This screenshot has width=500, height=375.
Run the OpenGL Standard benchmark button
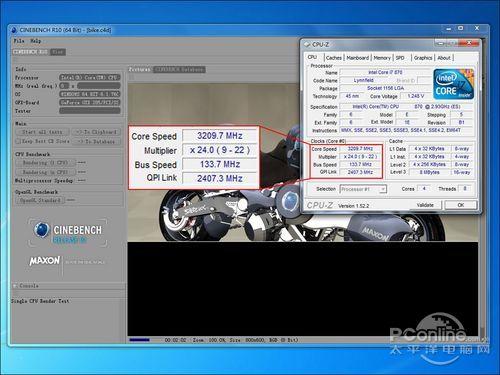[40, 200]
